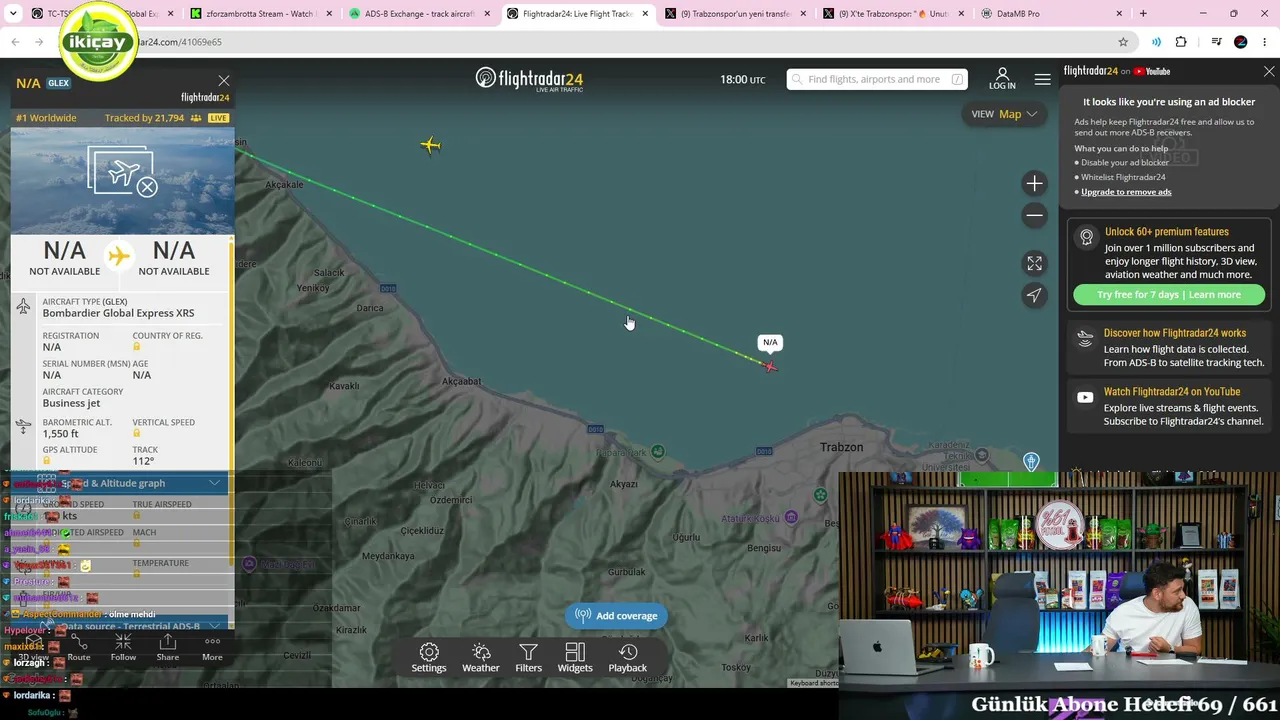The width and height of the screenshot is (1280, 720).
Task: Open the Widgets tool
Action: (x=575, y=658)
